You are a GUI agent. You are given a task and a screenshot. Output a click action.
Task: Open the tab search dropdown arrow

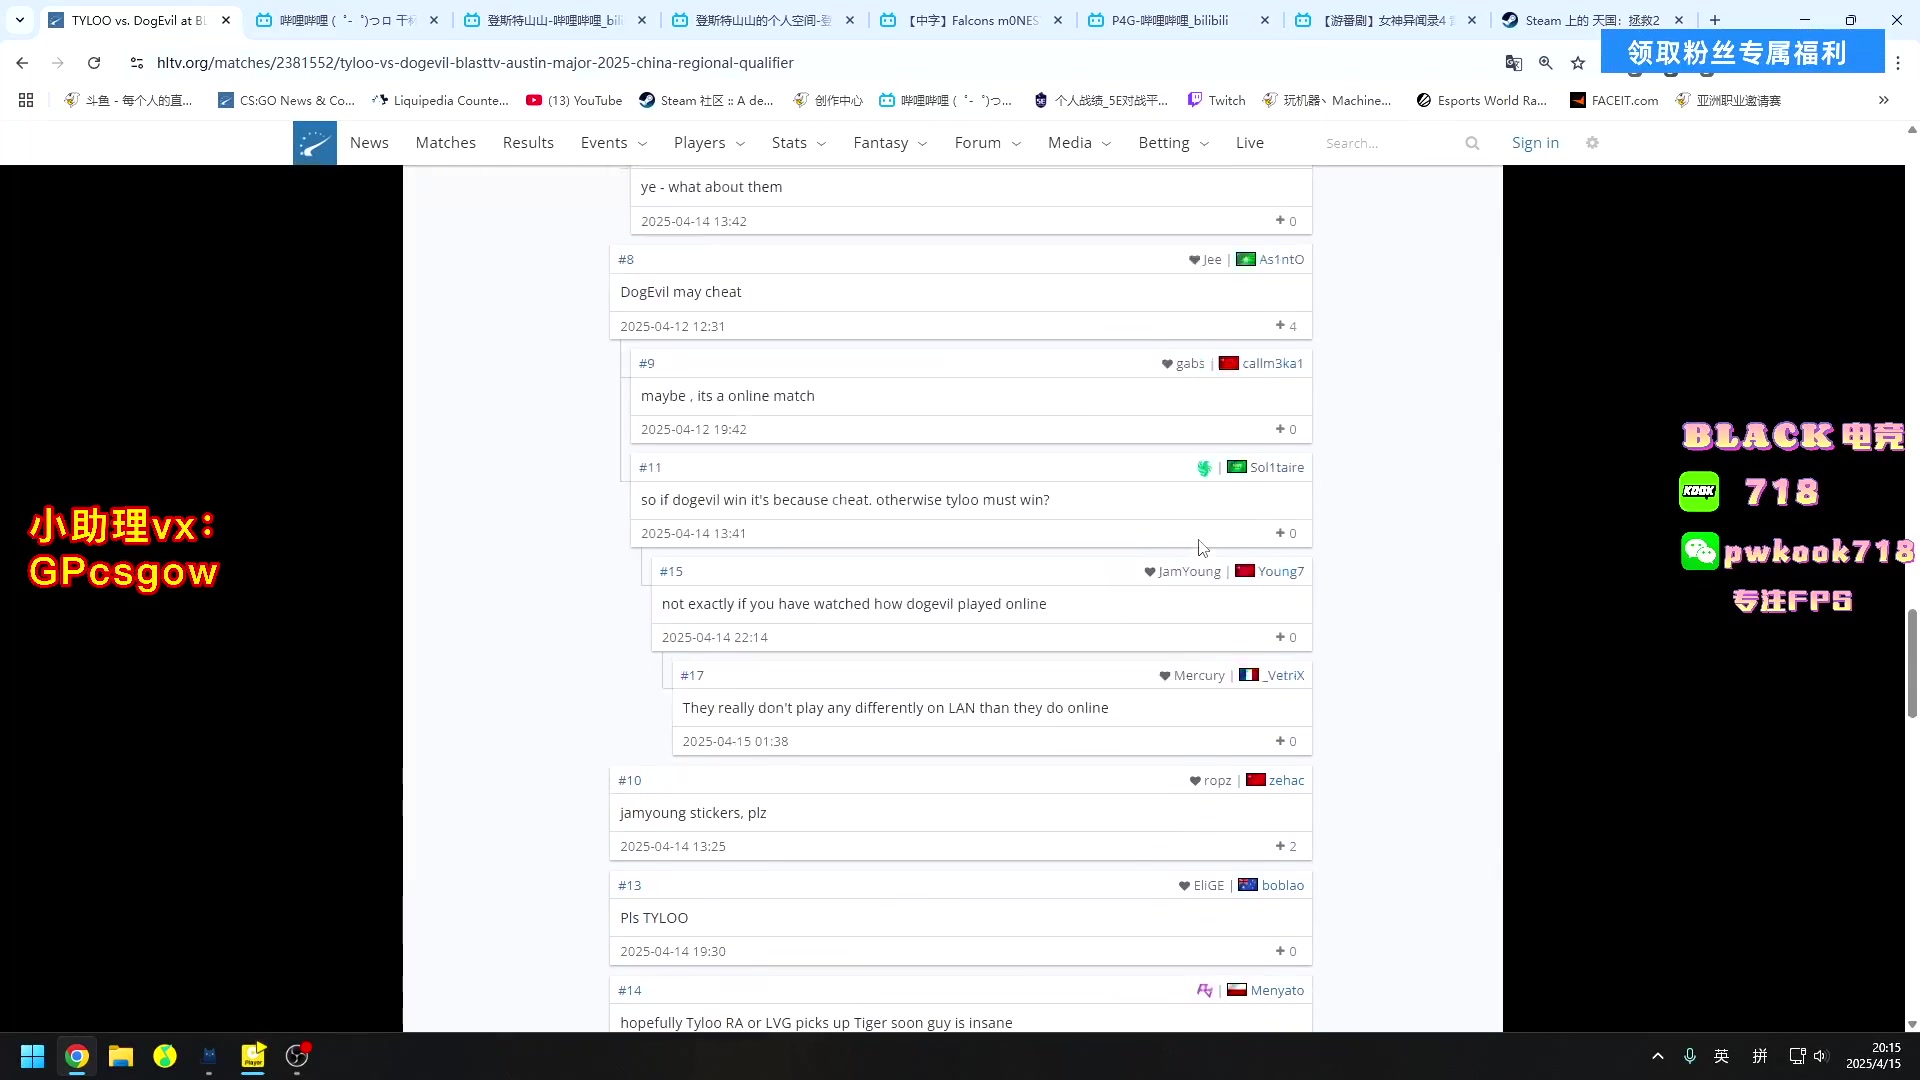[x=19, y=20]
